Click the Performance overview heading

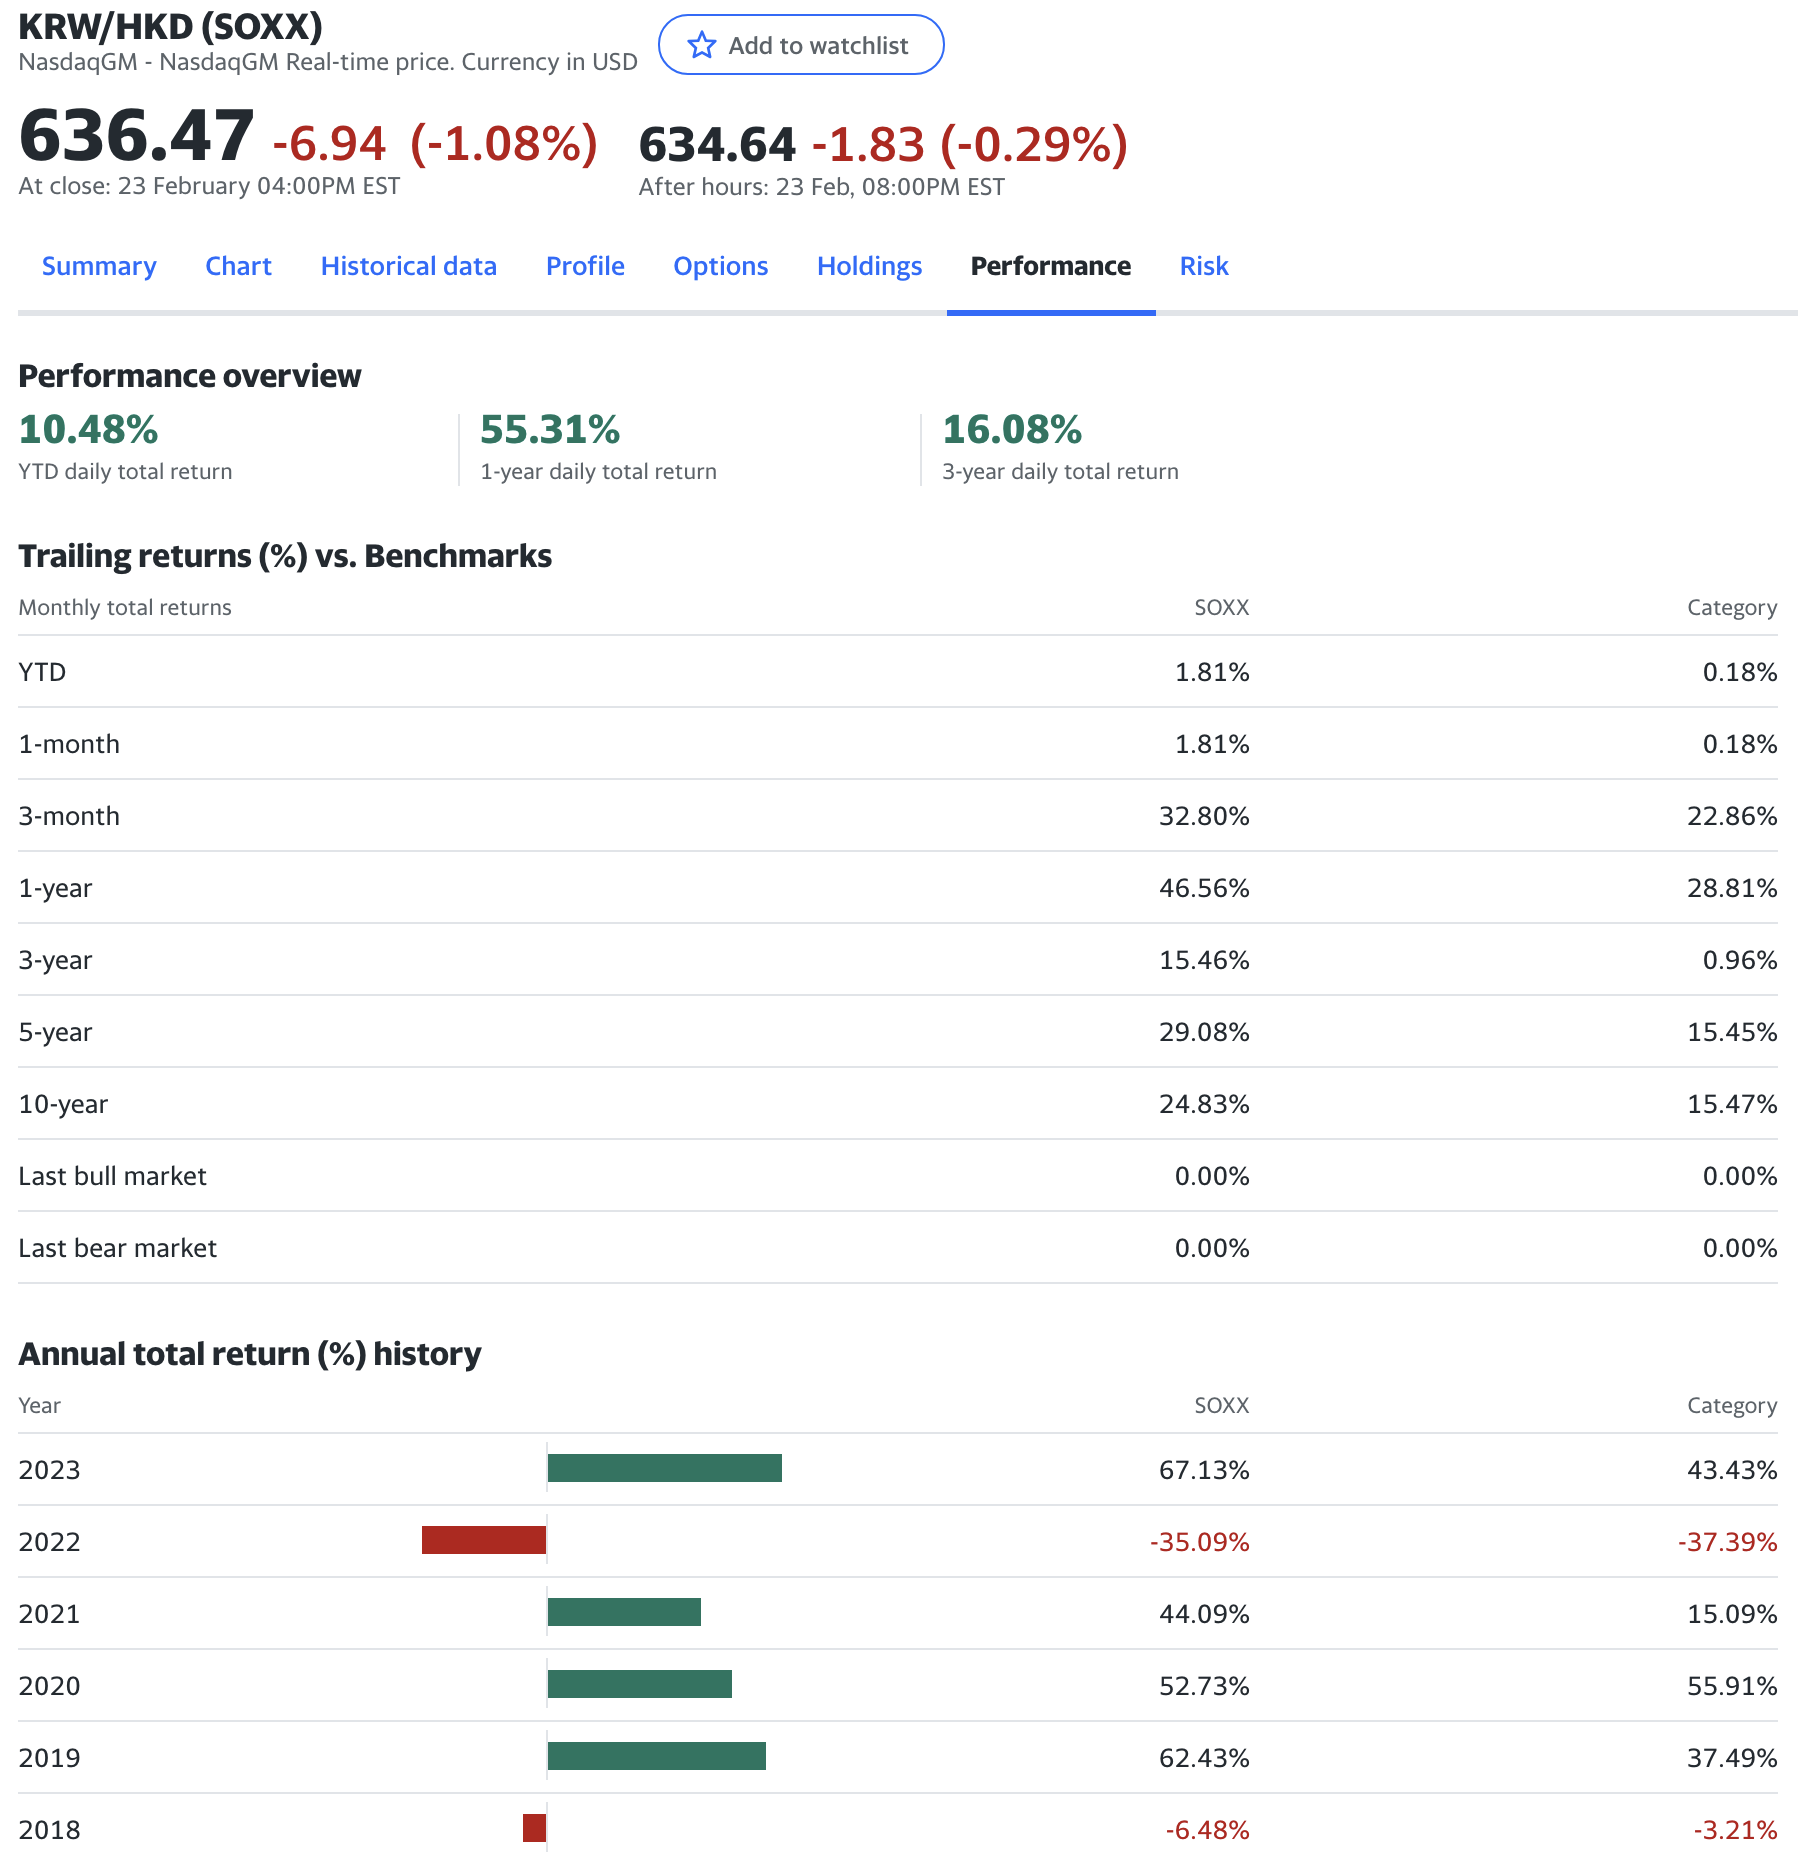tap(190, 376)
